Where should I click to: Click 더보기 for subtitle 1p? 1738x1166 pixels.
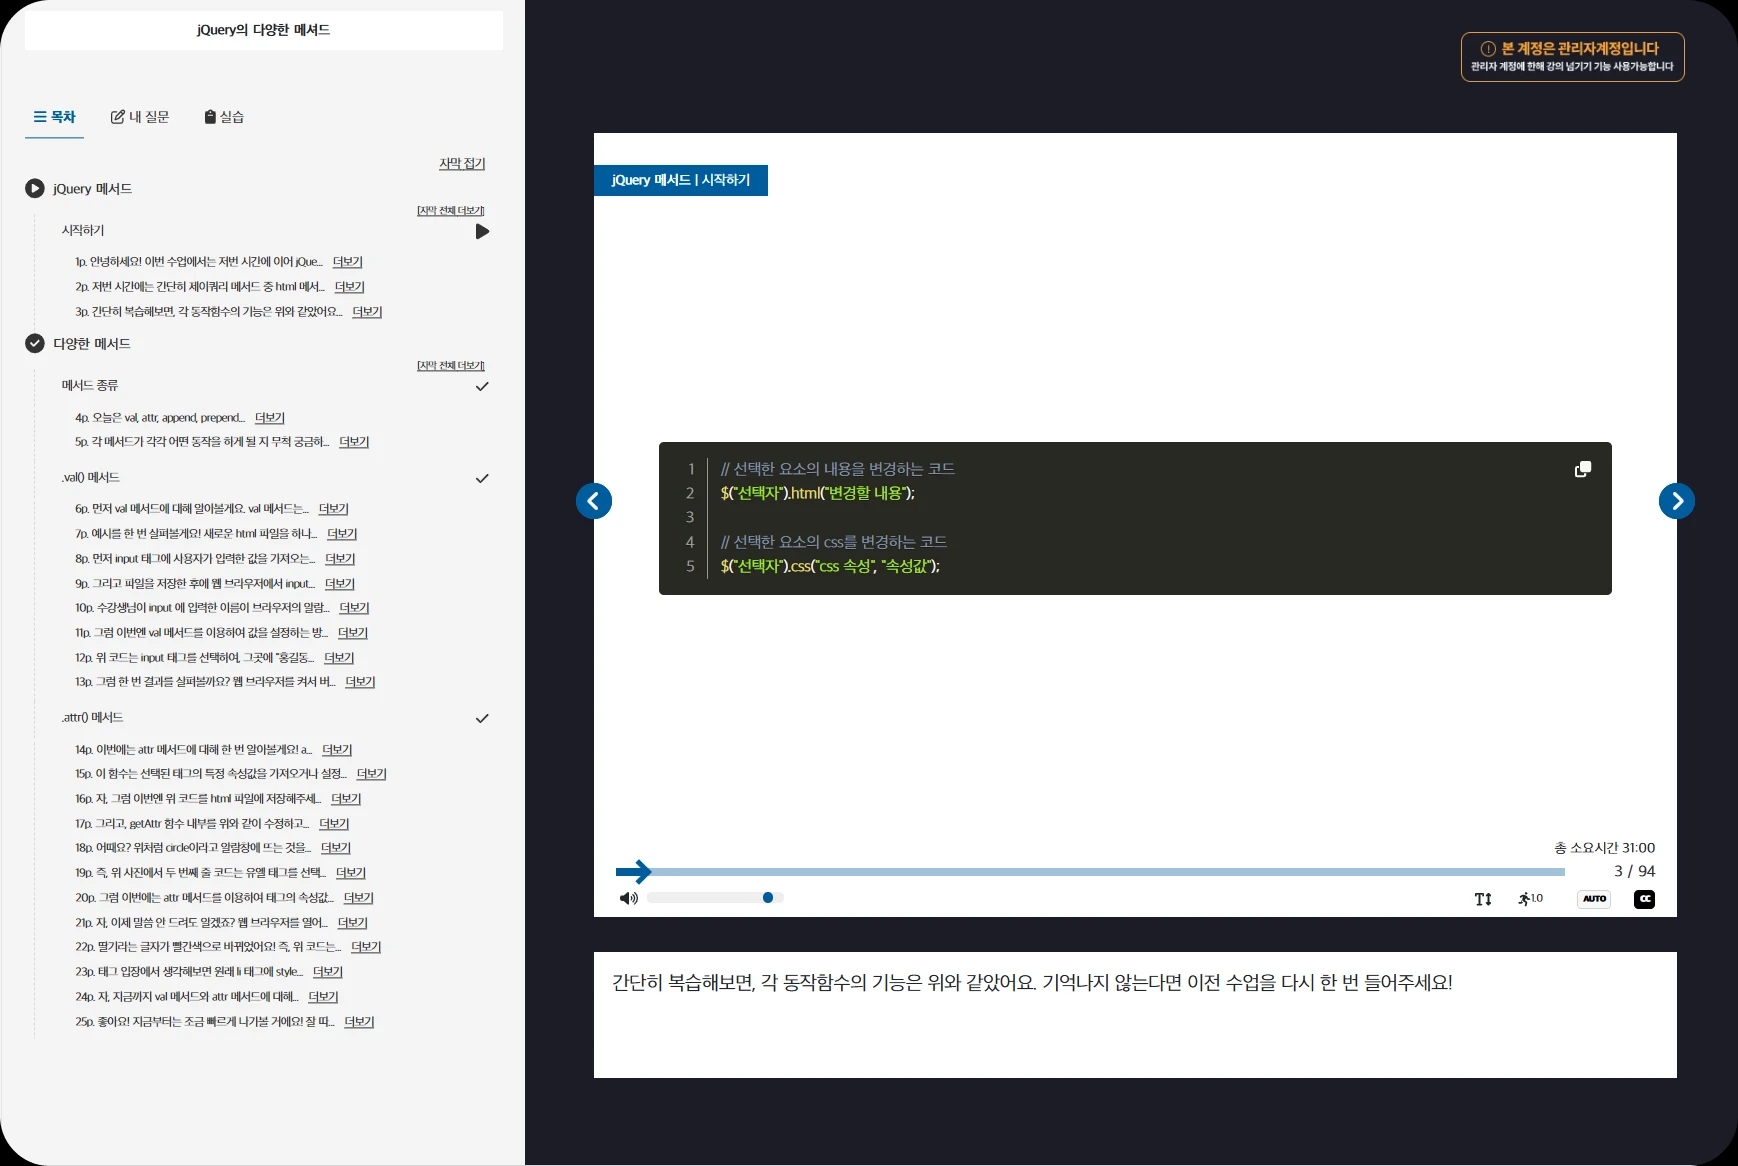[347, 262]
